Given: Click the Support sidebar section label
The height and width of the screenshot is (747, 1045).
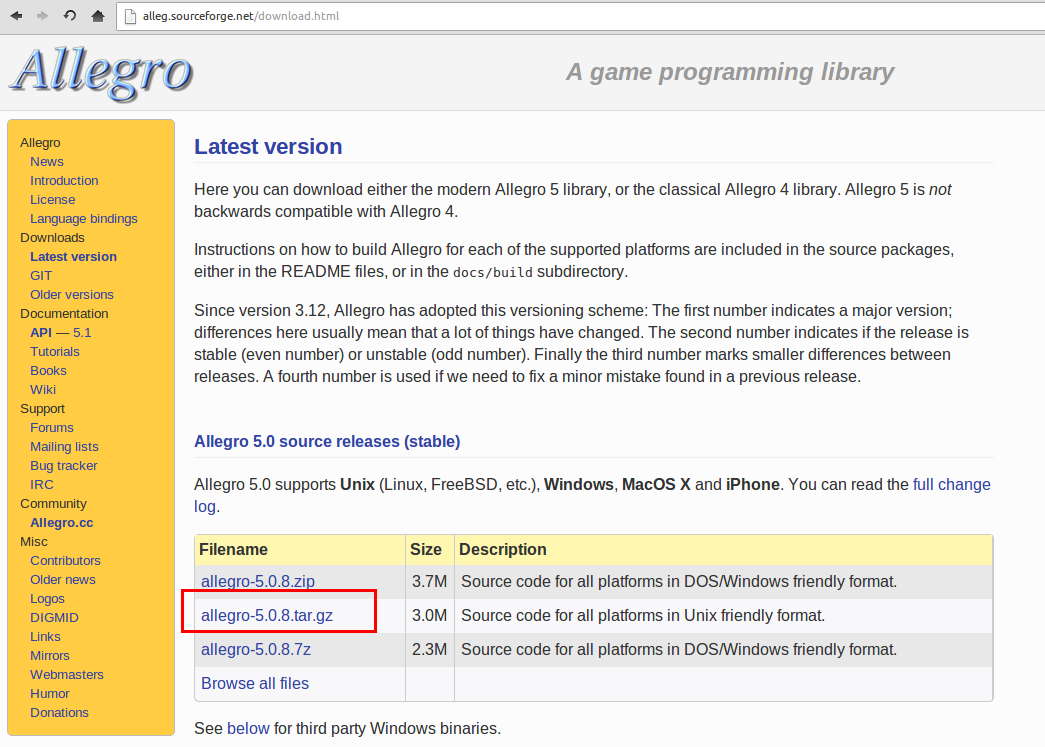Looking at the screenshot, I should click(x=42, y=408).
